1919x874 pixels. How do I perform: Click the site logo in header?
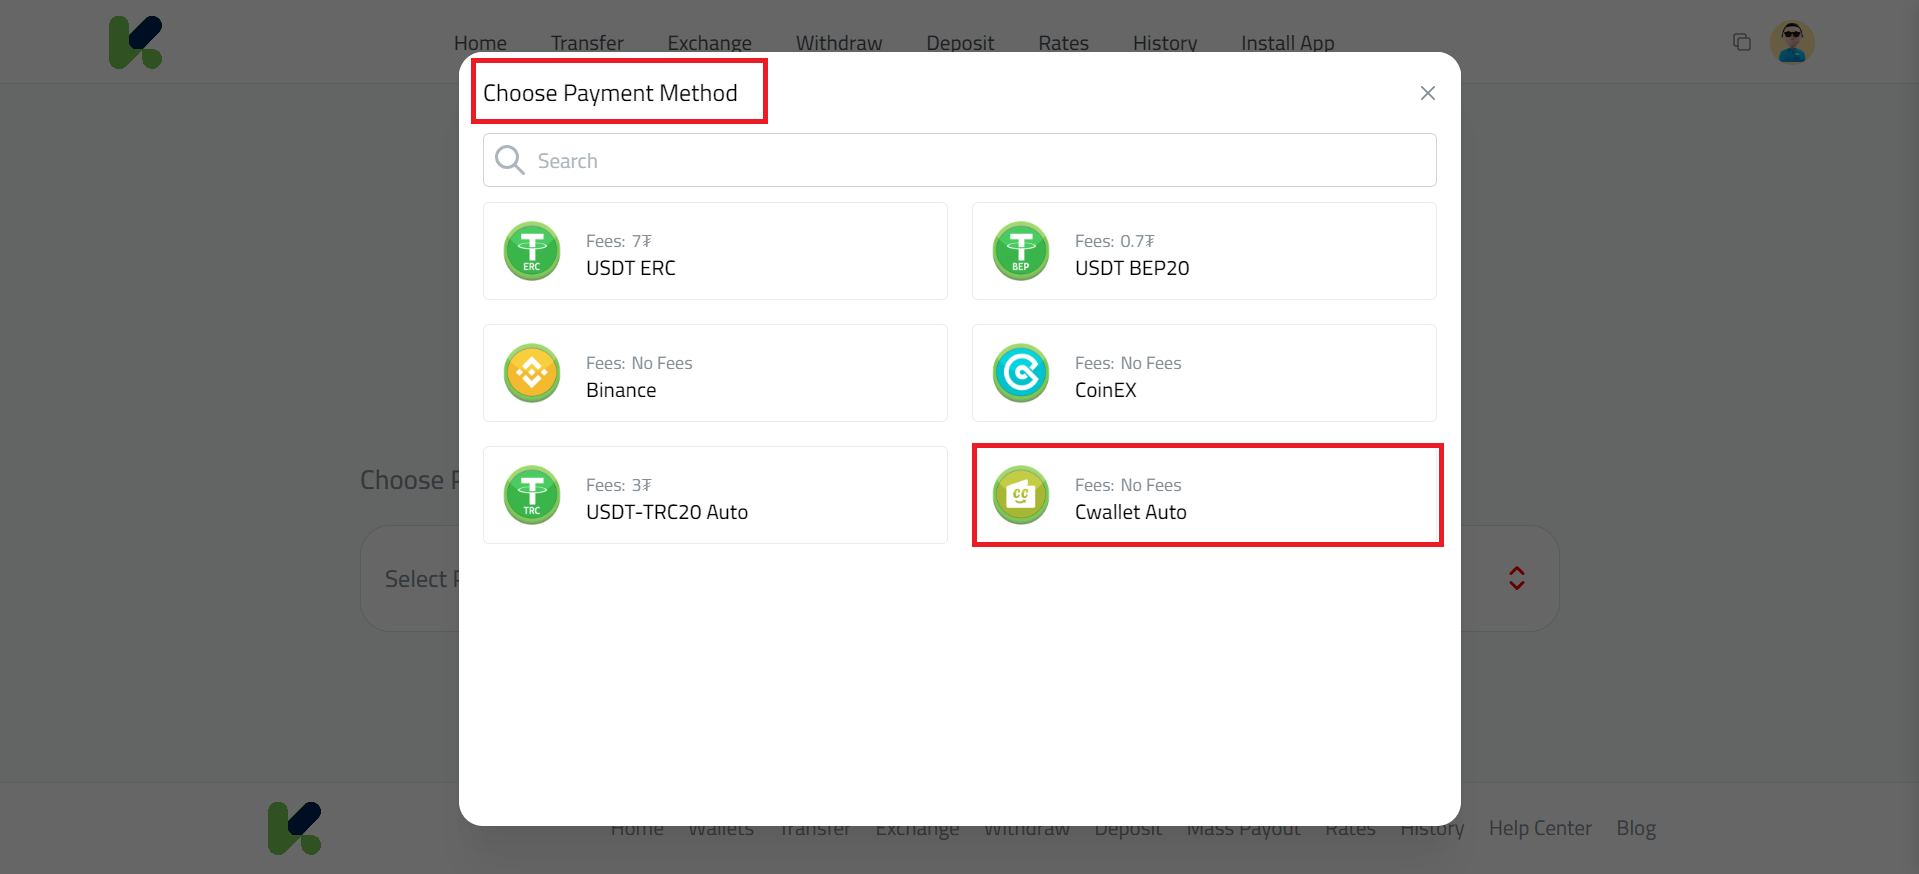pyautogui.click(x=135, y=42)
